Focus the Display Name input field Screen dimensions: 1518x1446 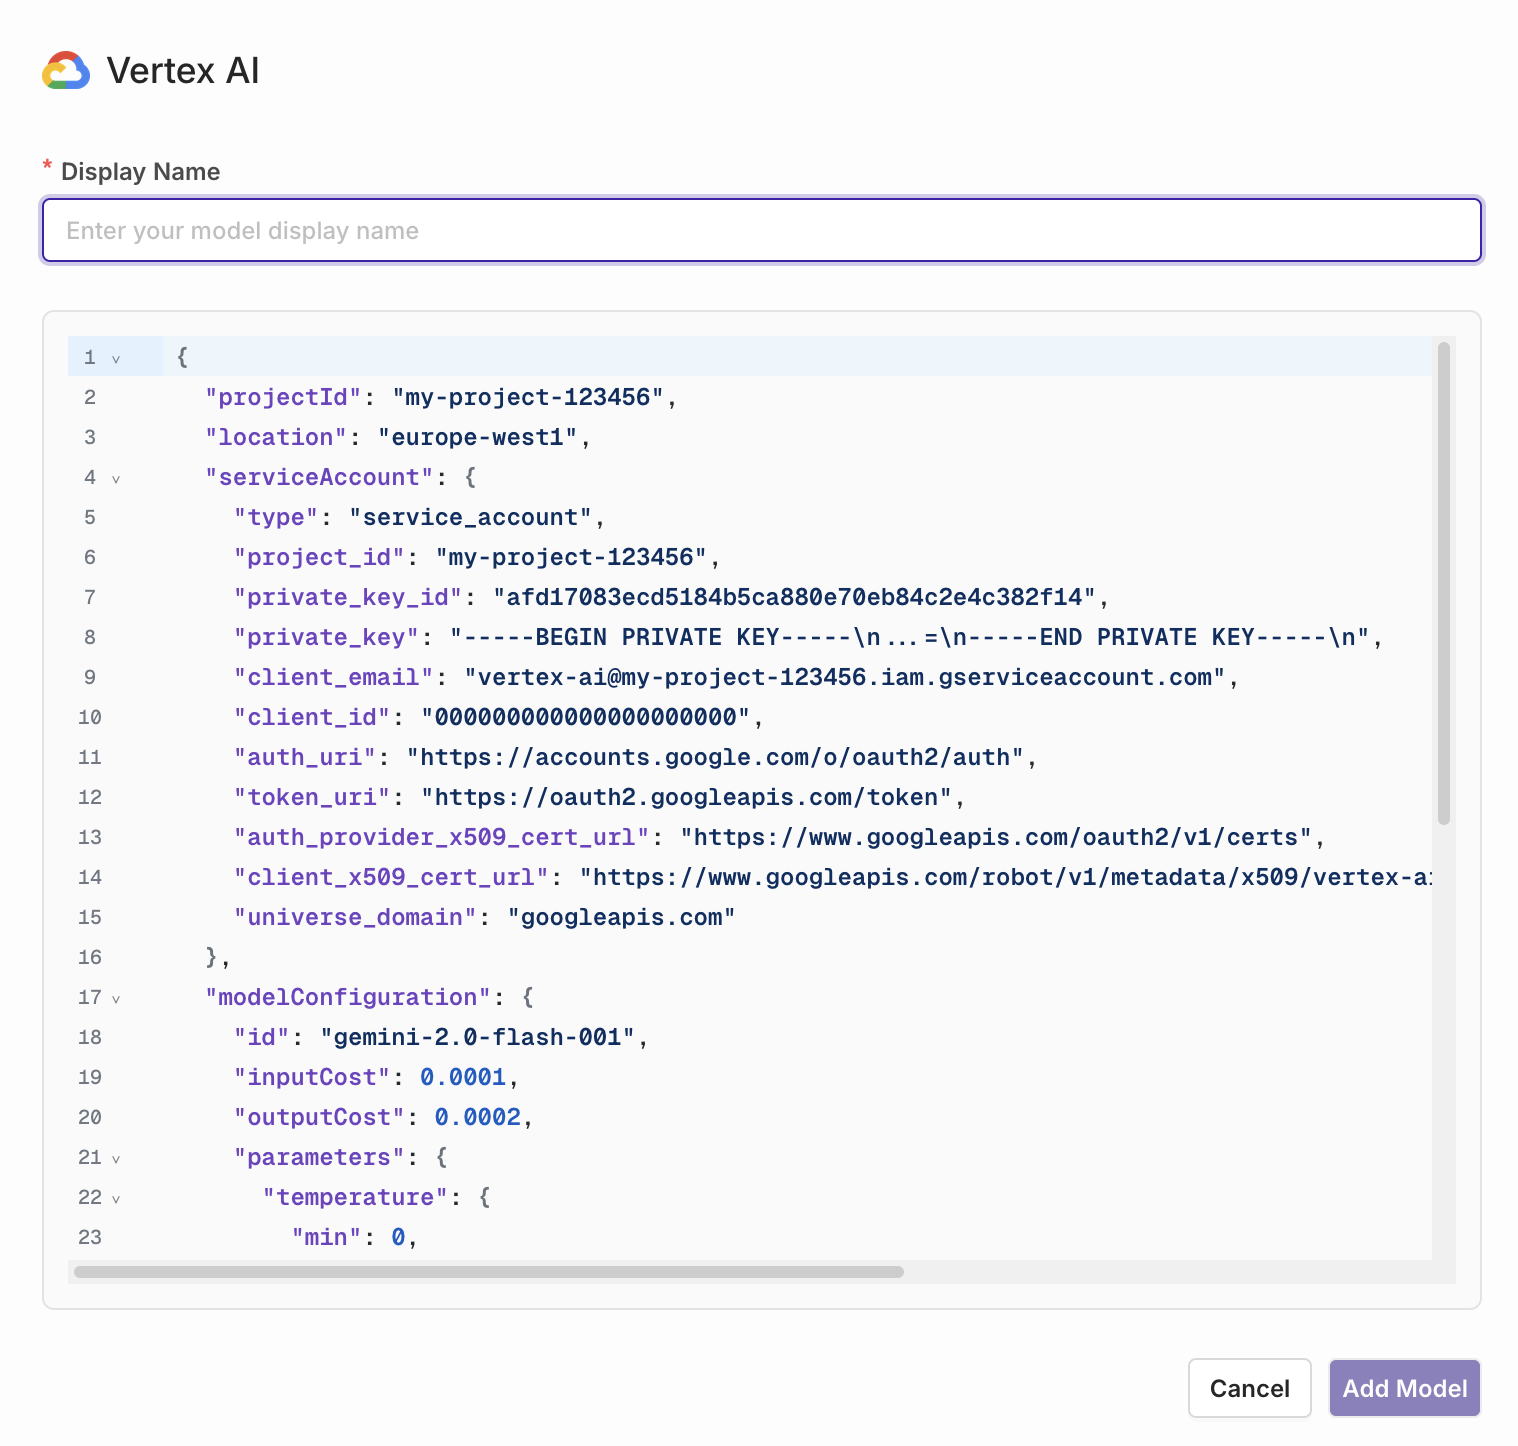(x=761, y=230)
